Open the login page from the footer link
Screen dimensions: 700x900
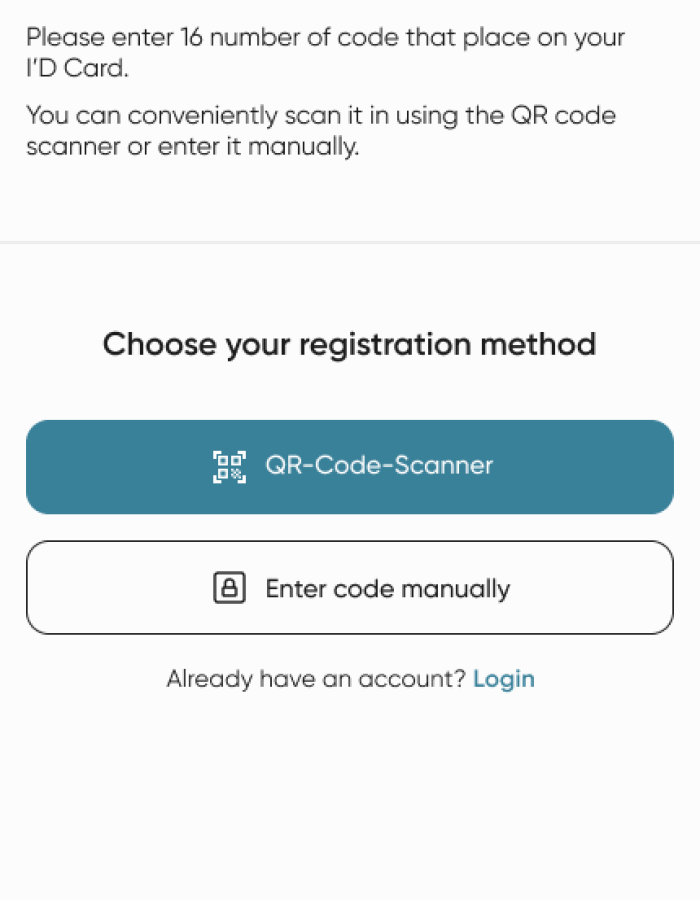tap(504, 679)
